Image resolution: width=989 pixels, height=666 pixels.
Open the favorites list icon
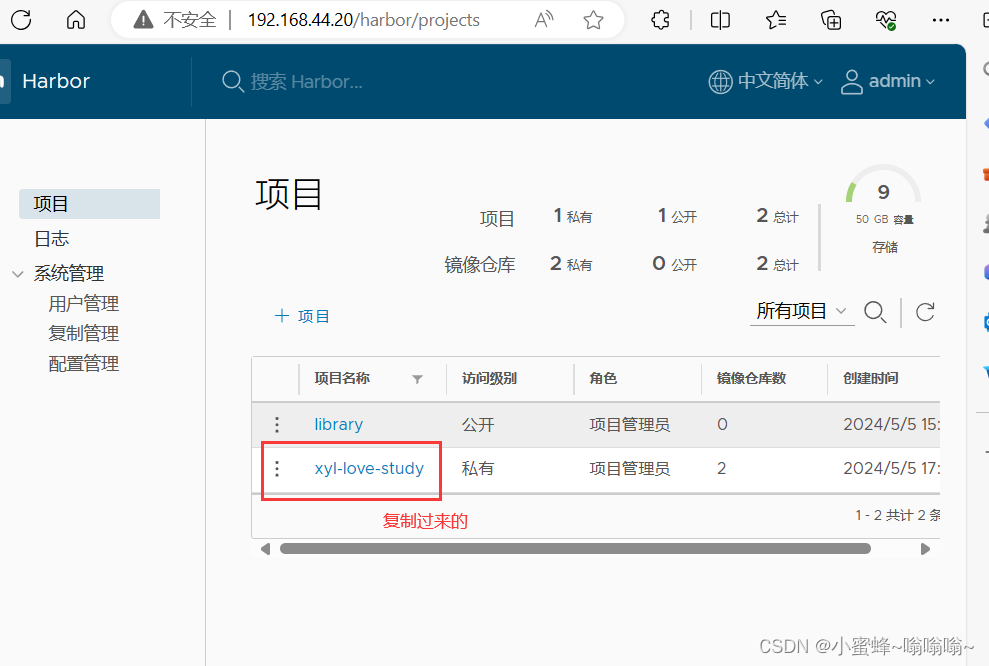pos(776,20)
